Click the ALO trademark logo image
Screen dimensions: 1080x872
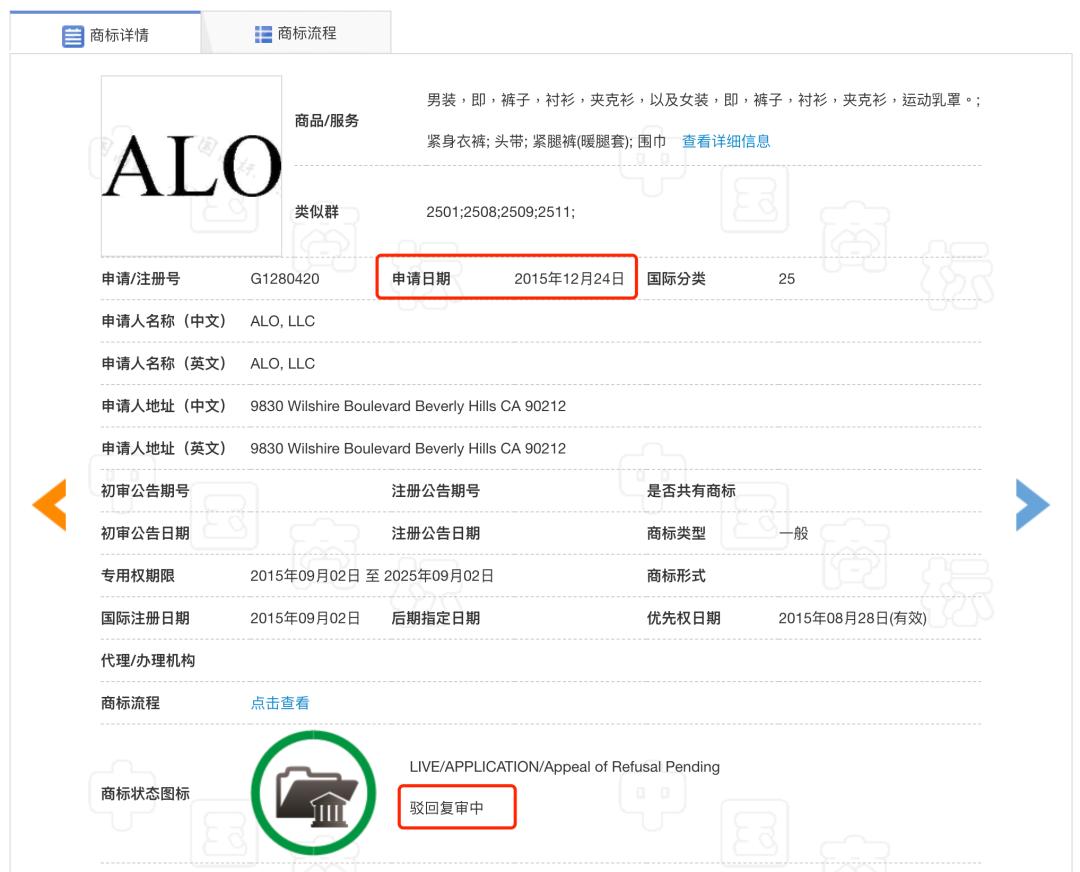pos(191,166)
